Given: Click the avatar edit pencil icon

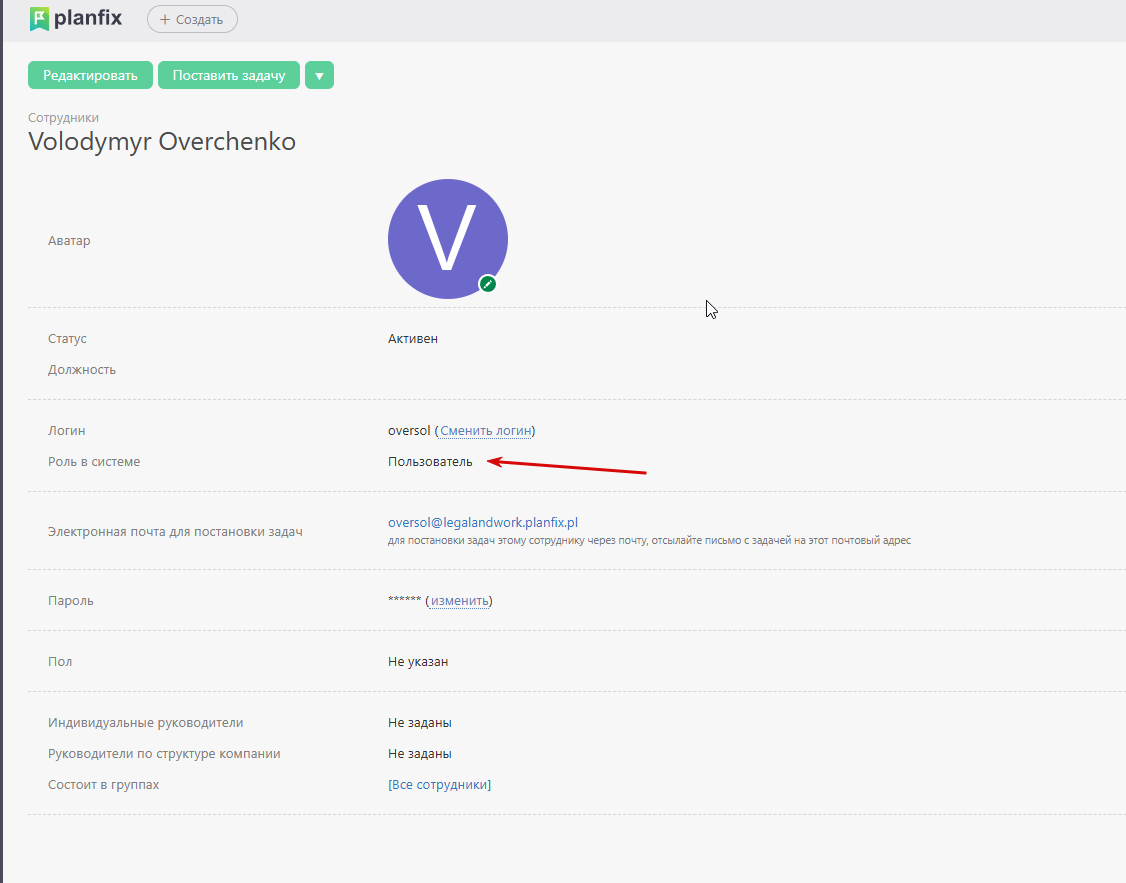Looking at the screenshot, I should pos(488,284).
